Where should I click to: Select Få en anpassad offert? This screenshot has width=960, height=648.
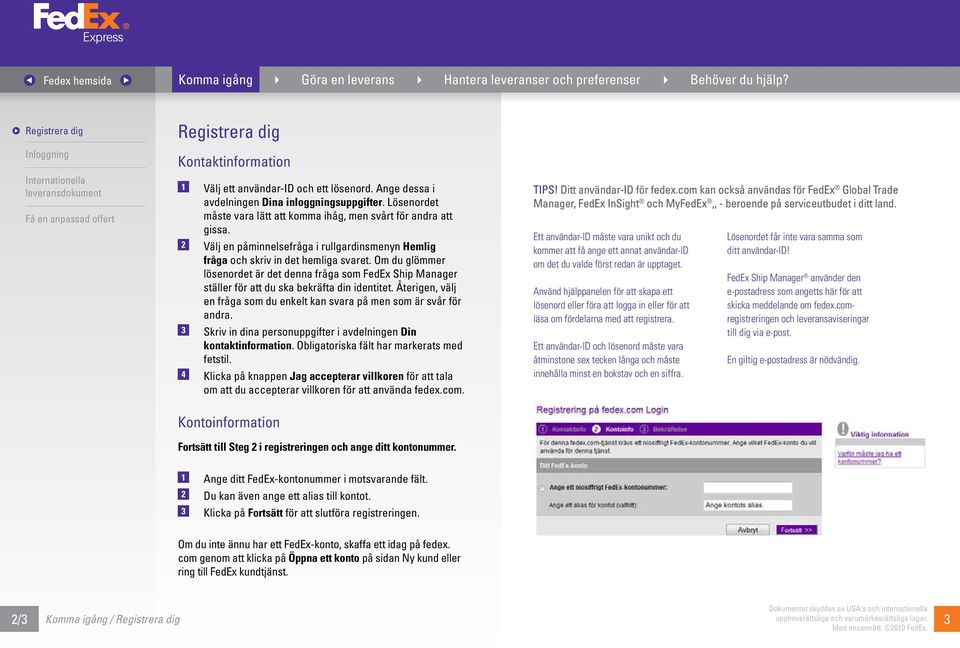(x=70, y=219)
